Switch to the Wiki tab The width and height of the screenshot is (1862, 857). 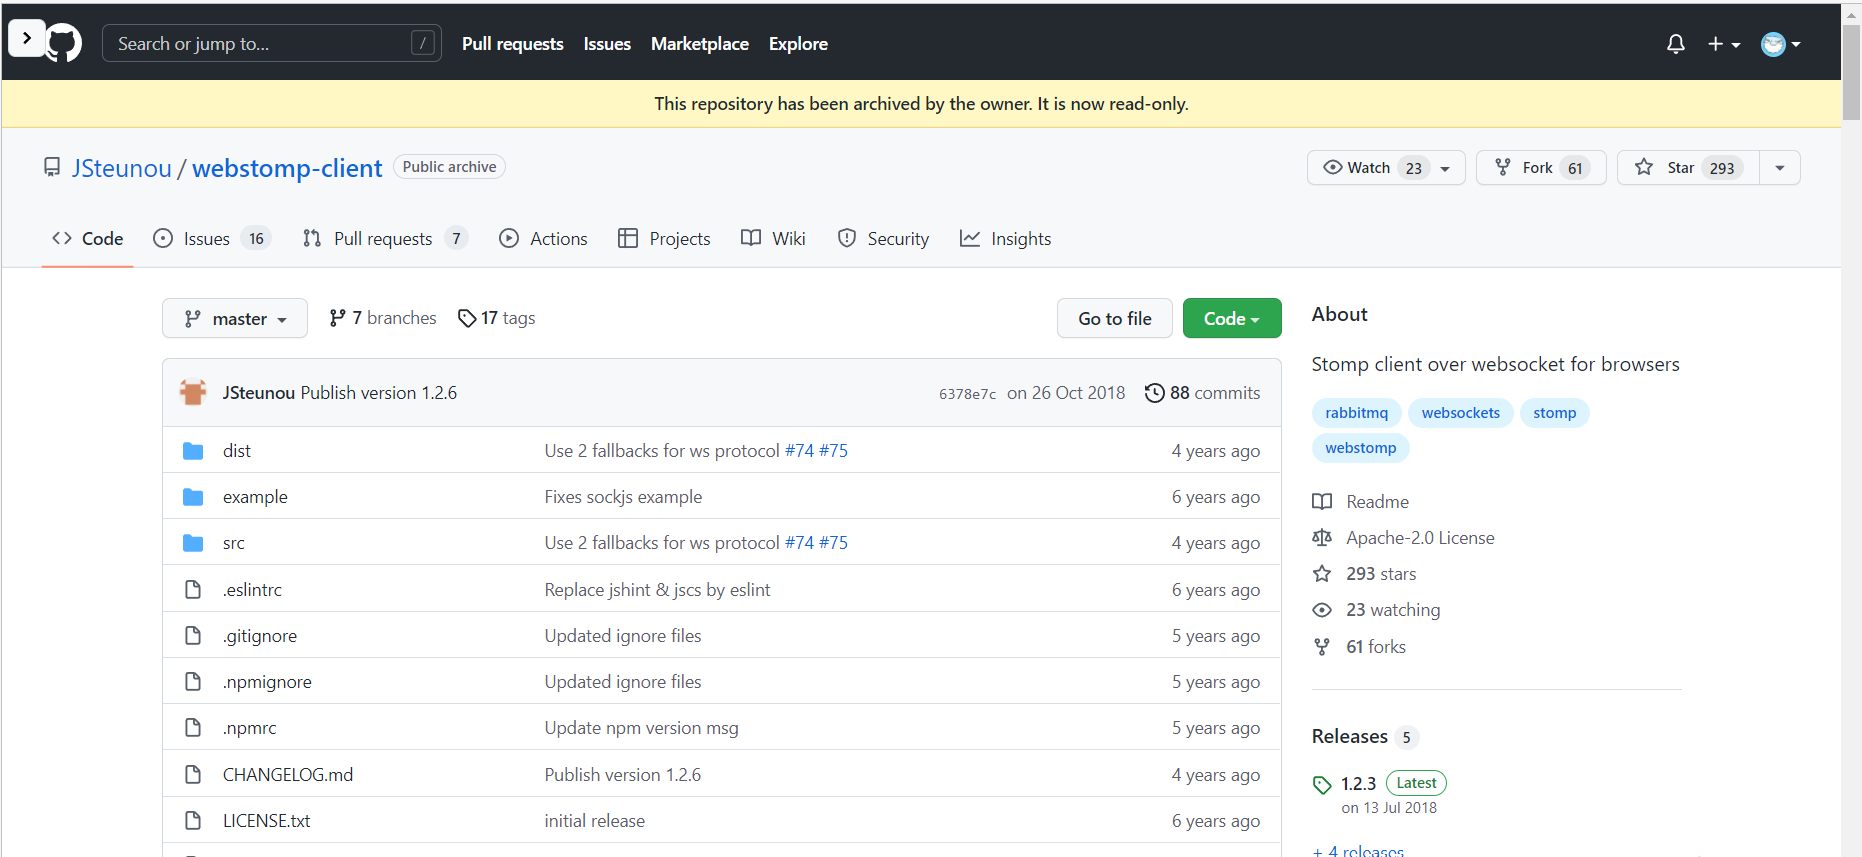click(x=773, y=239)
